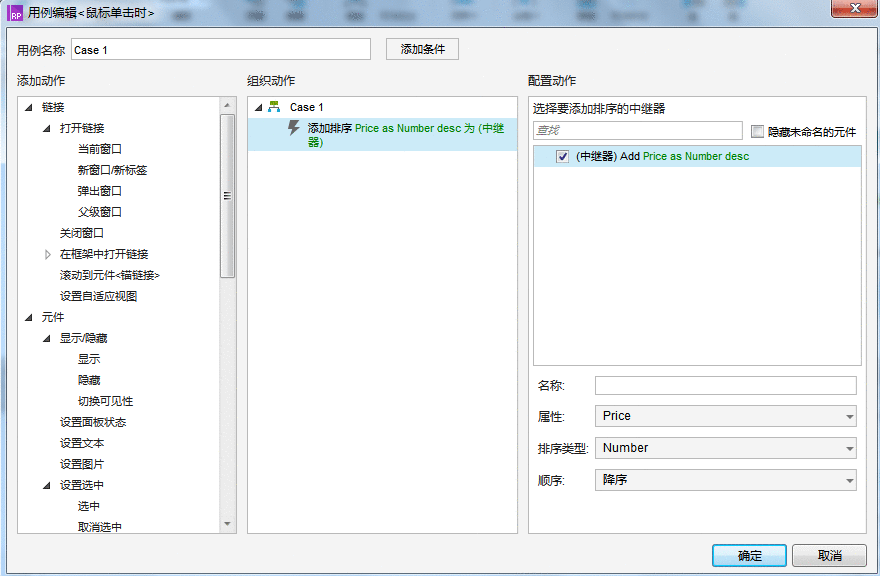Collapse the 设置选中 tree node

tap(47, 486)
